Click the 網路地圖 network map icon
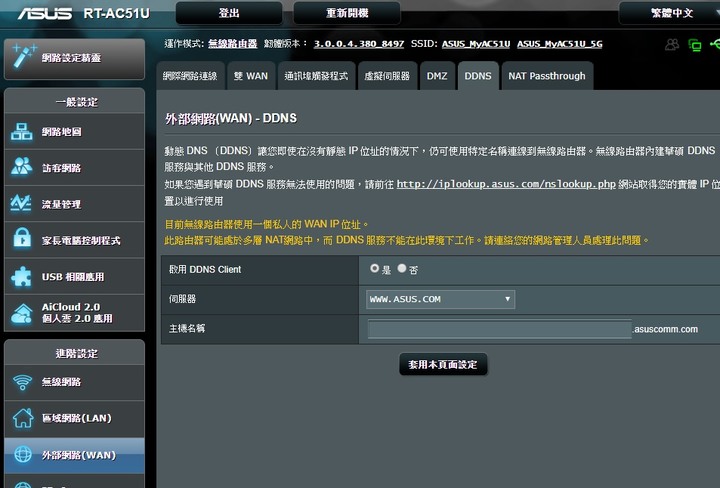The width and height of the screenshot is (720, 488). [x=22, y=132]
